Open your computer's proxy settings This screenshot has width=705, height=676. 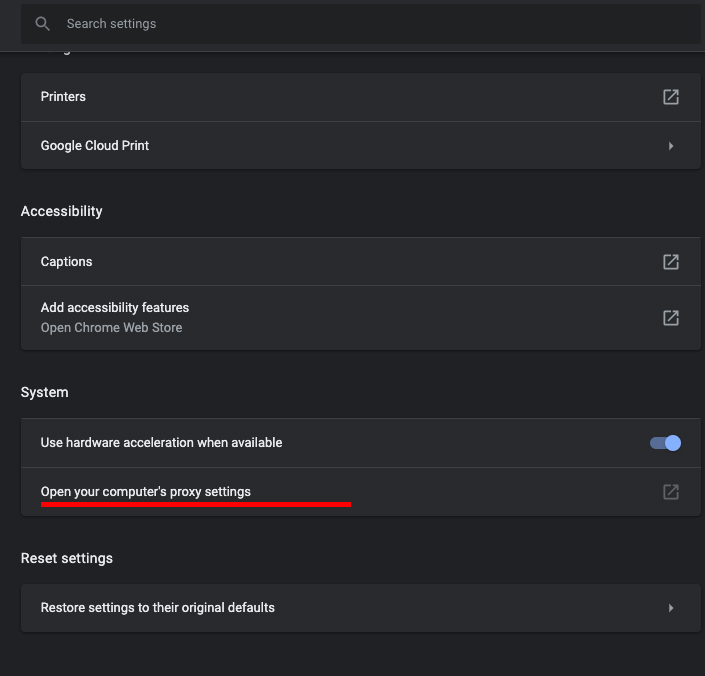click(361, 492)
